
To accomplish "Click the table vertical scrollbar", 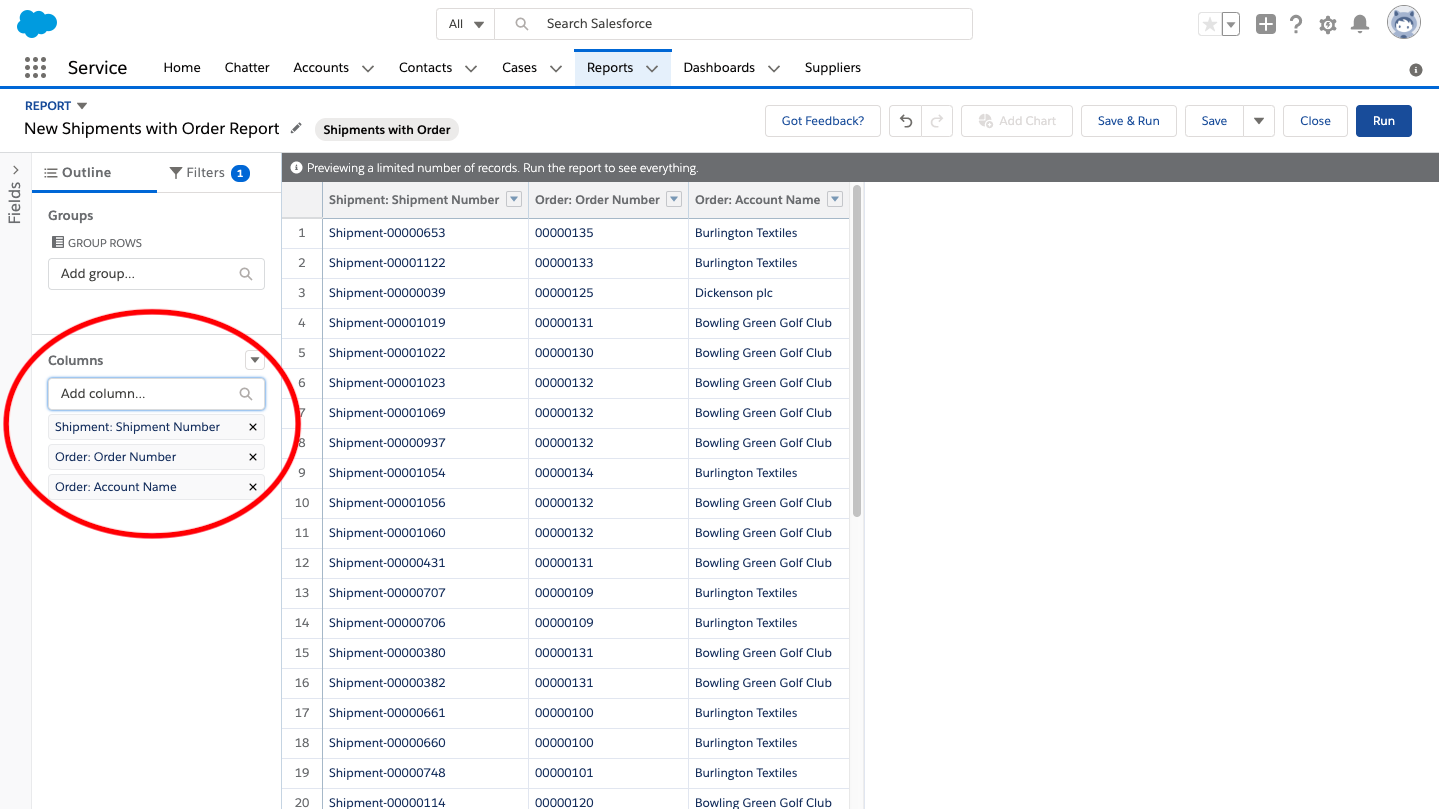I will point(857,350).
